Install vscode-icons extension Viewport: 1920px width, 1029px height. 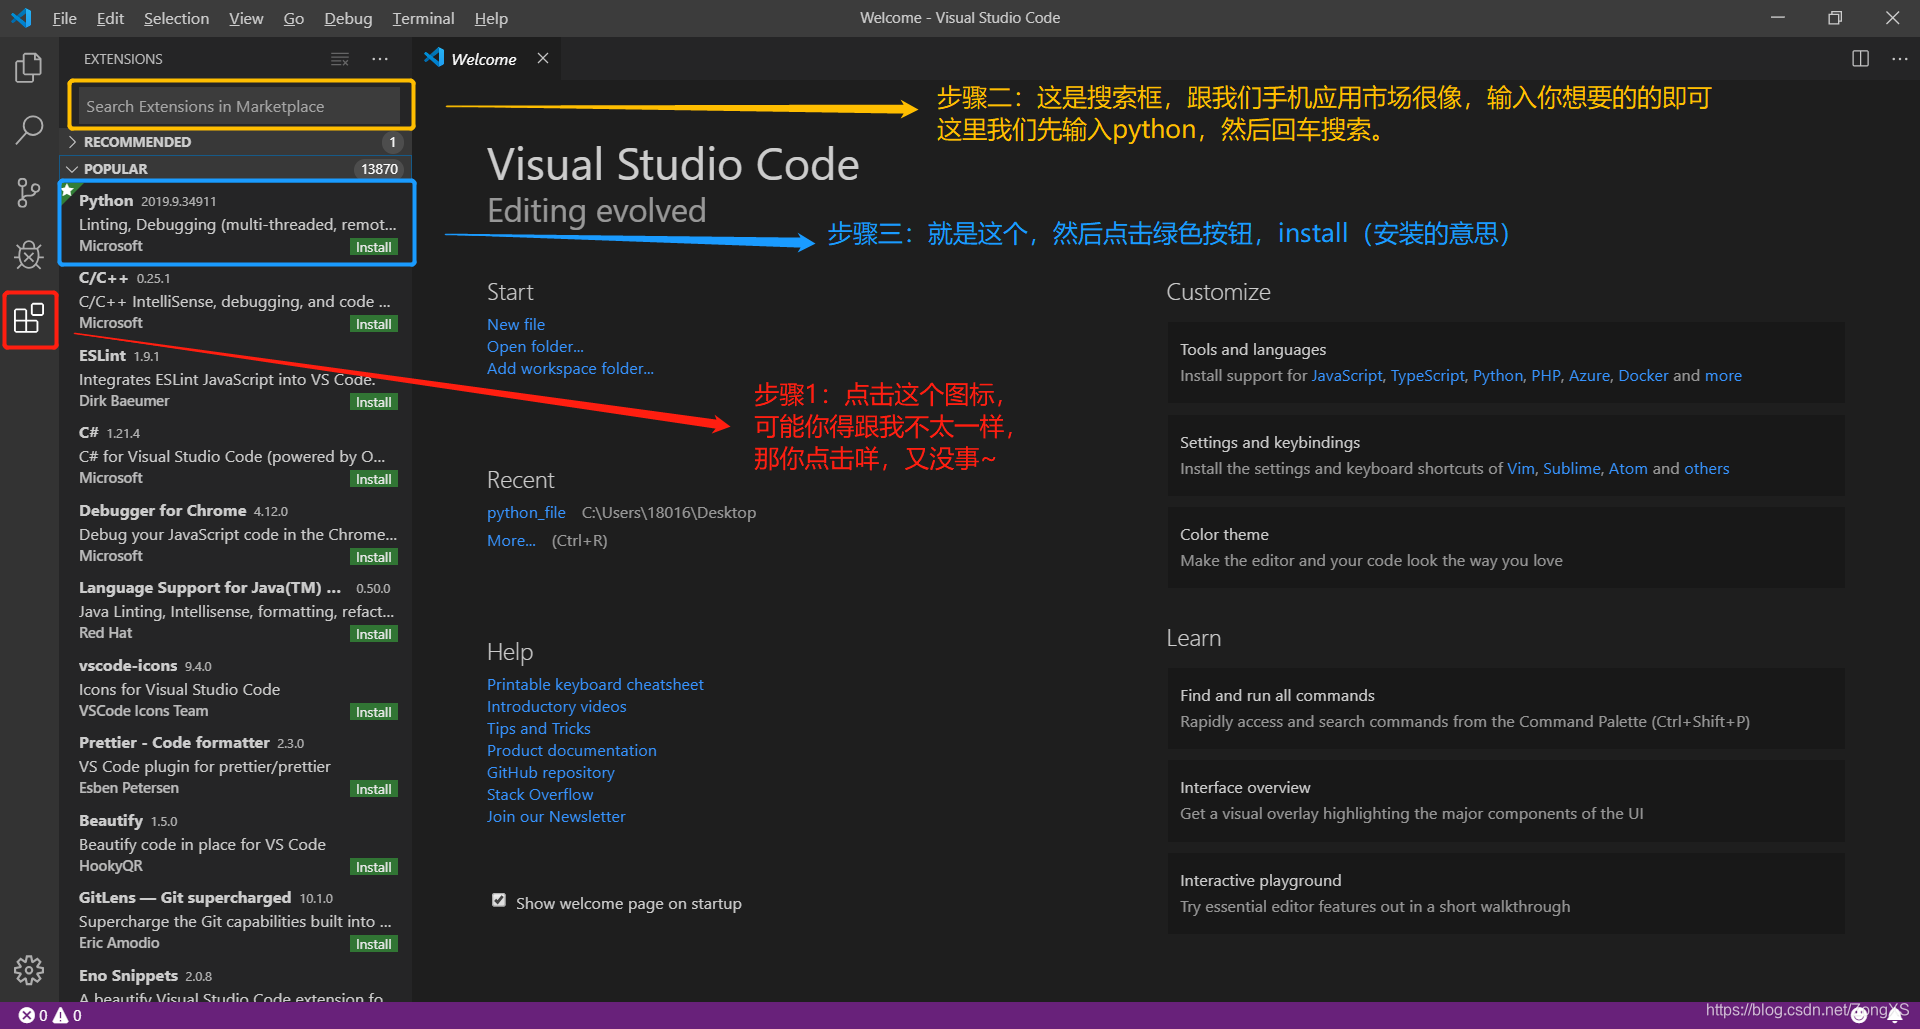pos(374,712)
